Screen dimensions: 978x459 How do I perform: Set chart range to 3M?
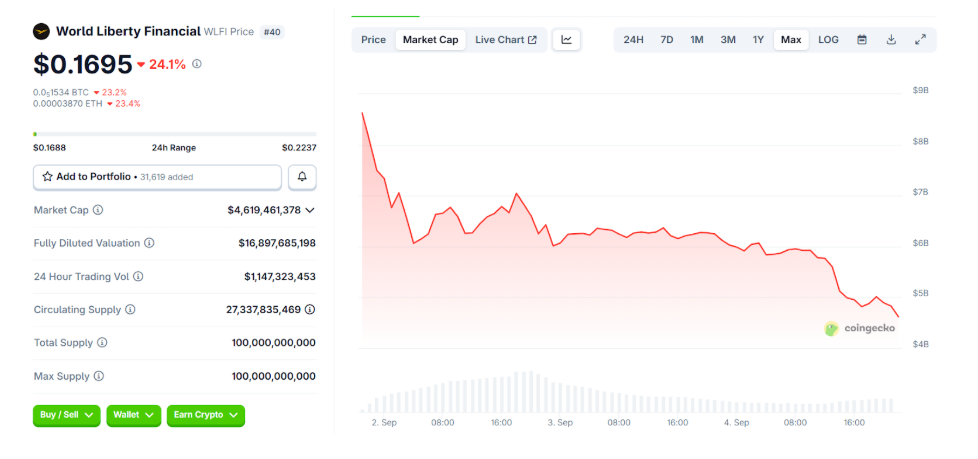(x=728, y=40)
